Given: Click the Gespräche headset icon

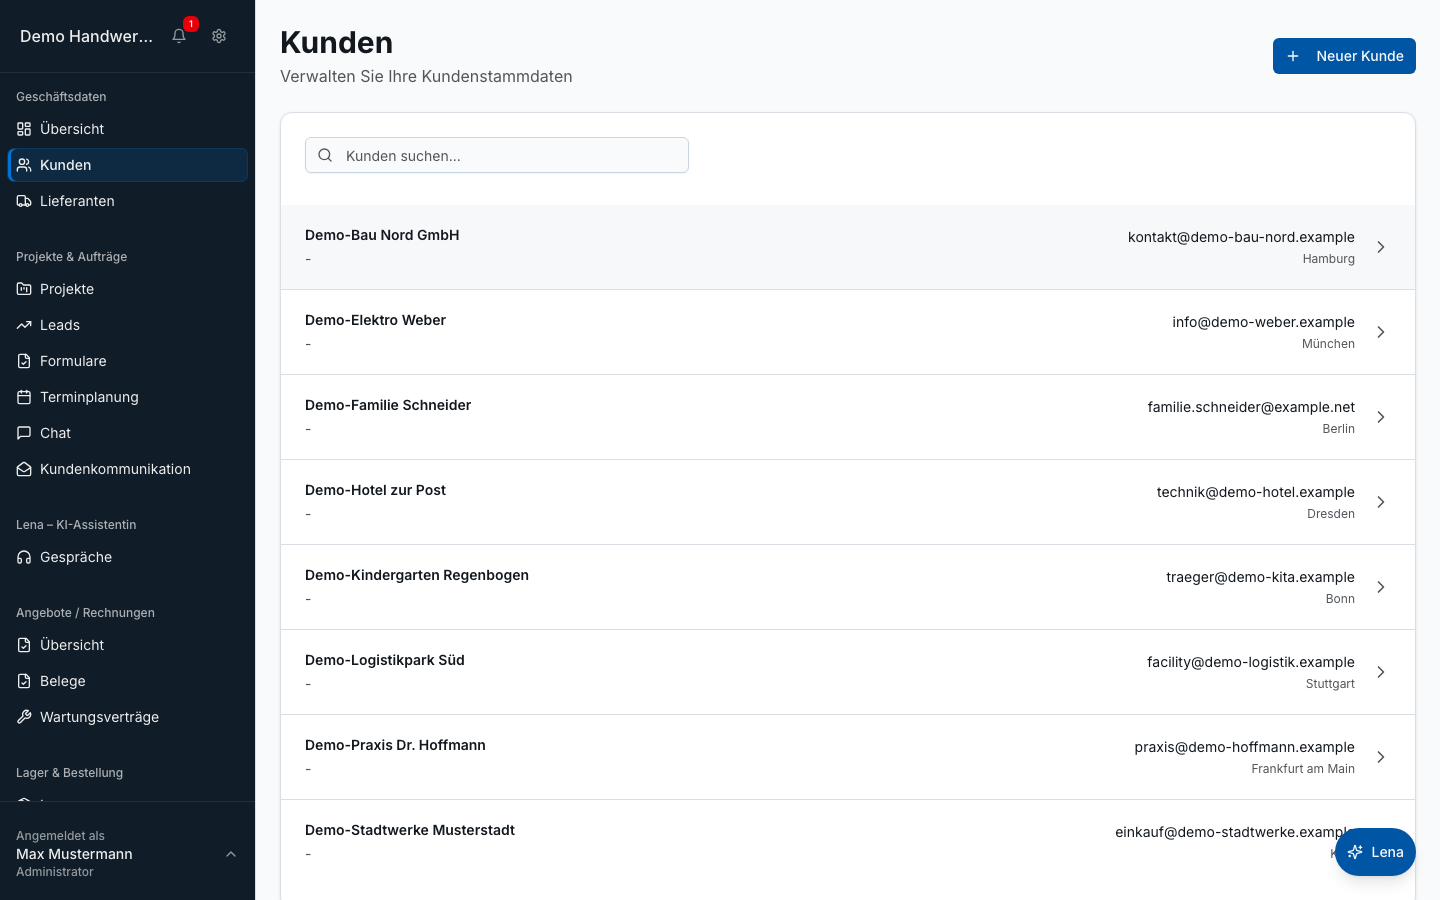Looking at the screenshot, I should click(x=24, y=557).
